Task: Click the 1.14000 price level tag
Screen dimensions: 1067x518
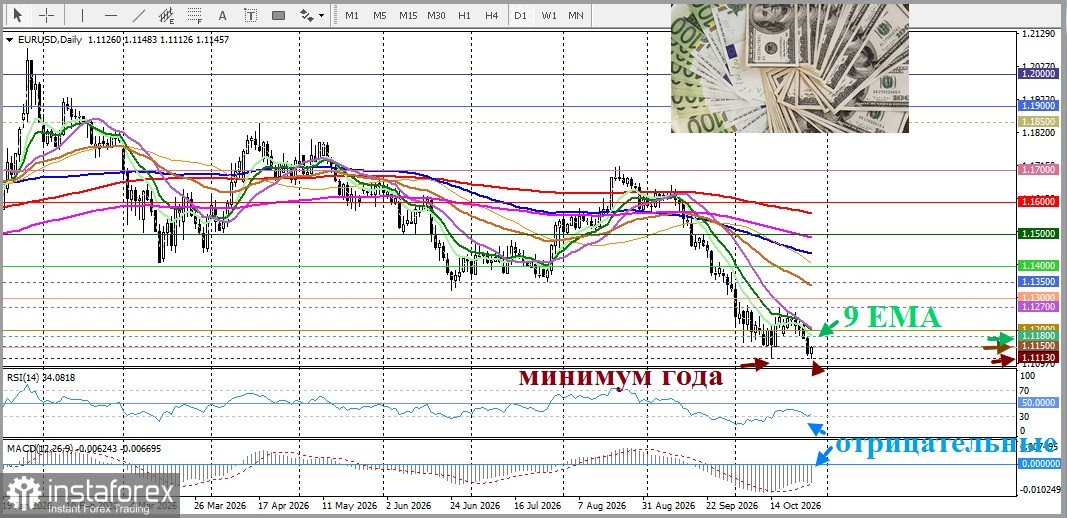Action: [x=1038, y=265]
